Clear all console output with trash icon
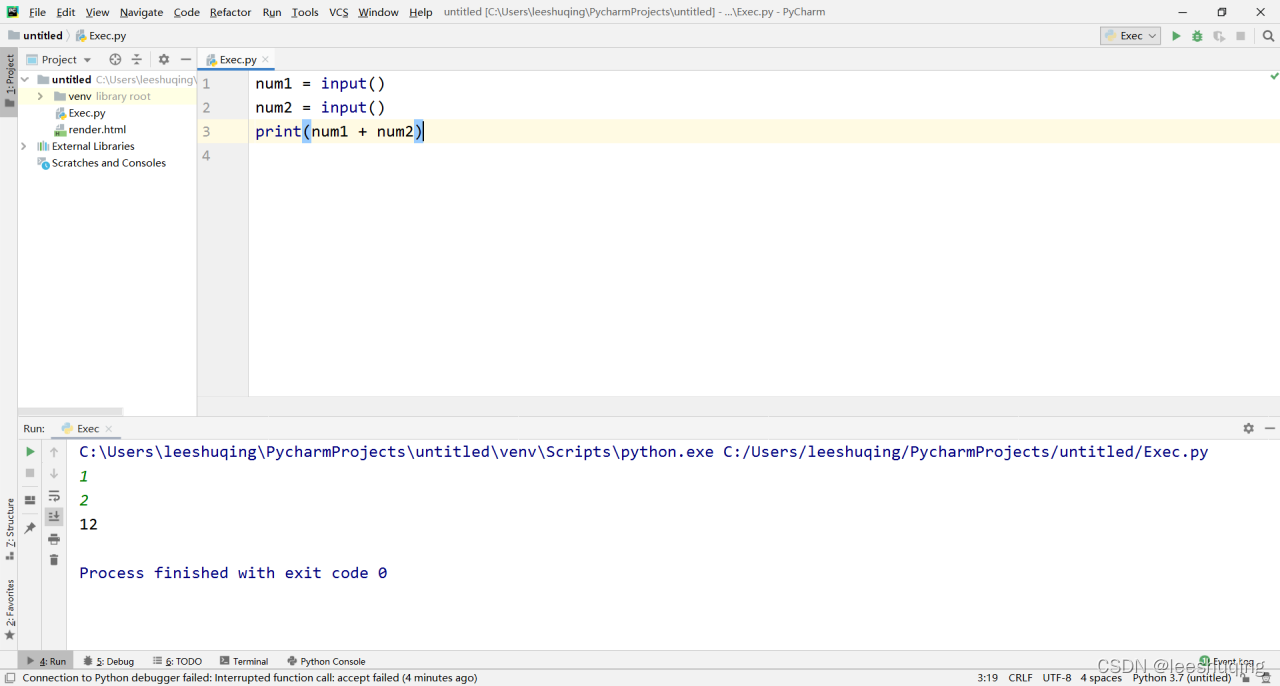This screenshot has height=686, width=1280. coord(54,560)
